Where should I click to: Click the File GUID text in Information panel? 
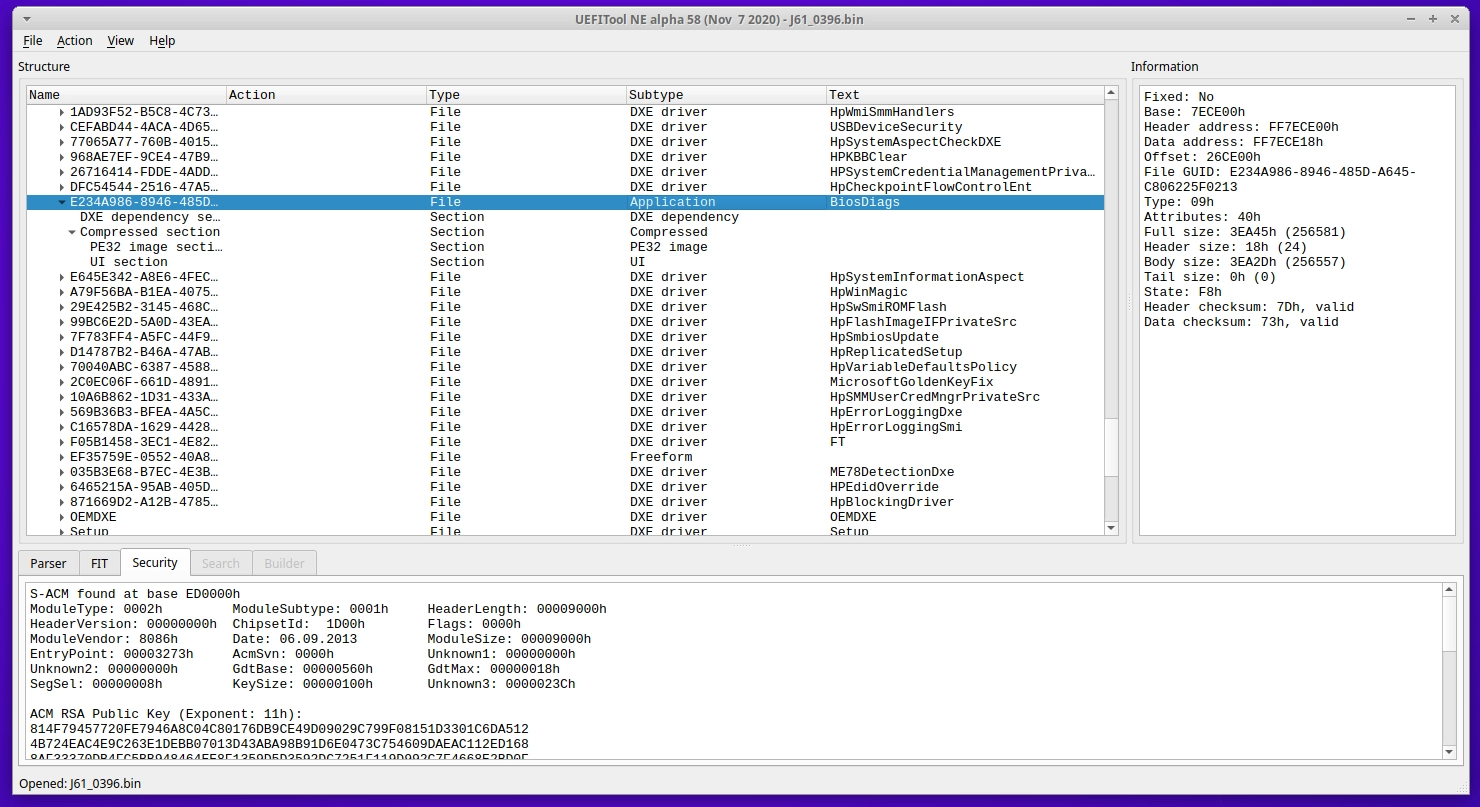tap(1280, 179)
